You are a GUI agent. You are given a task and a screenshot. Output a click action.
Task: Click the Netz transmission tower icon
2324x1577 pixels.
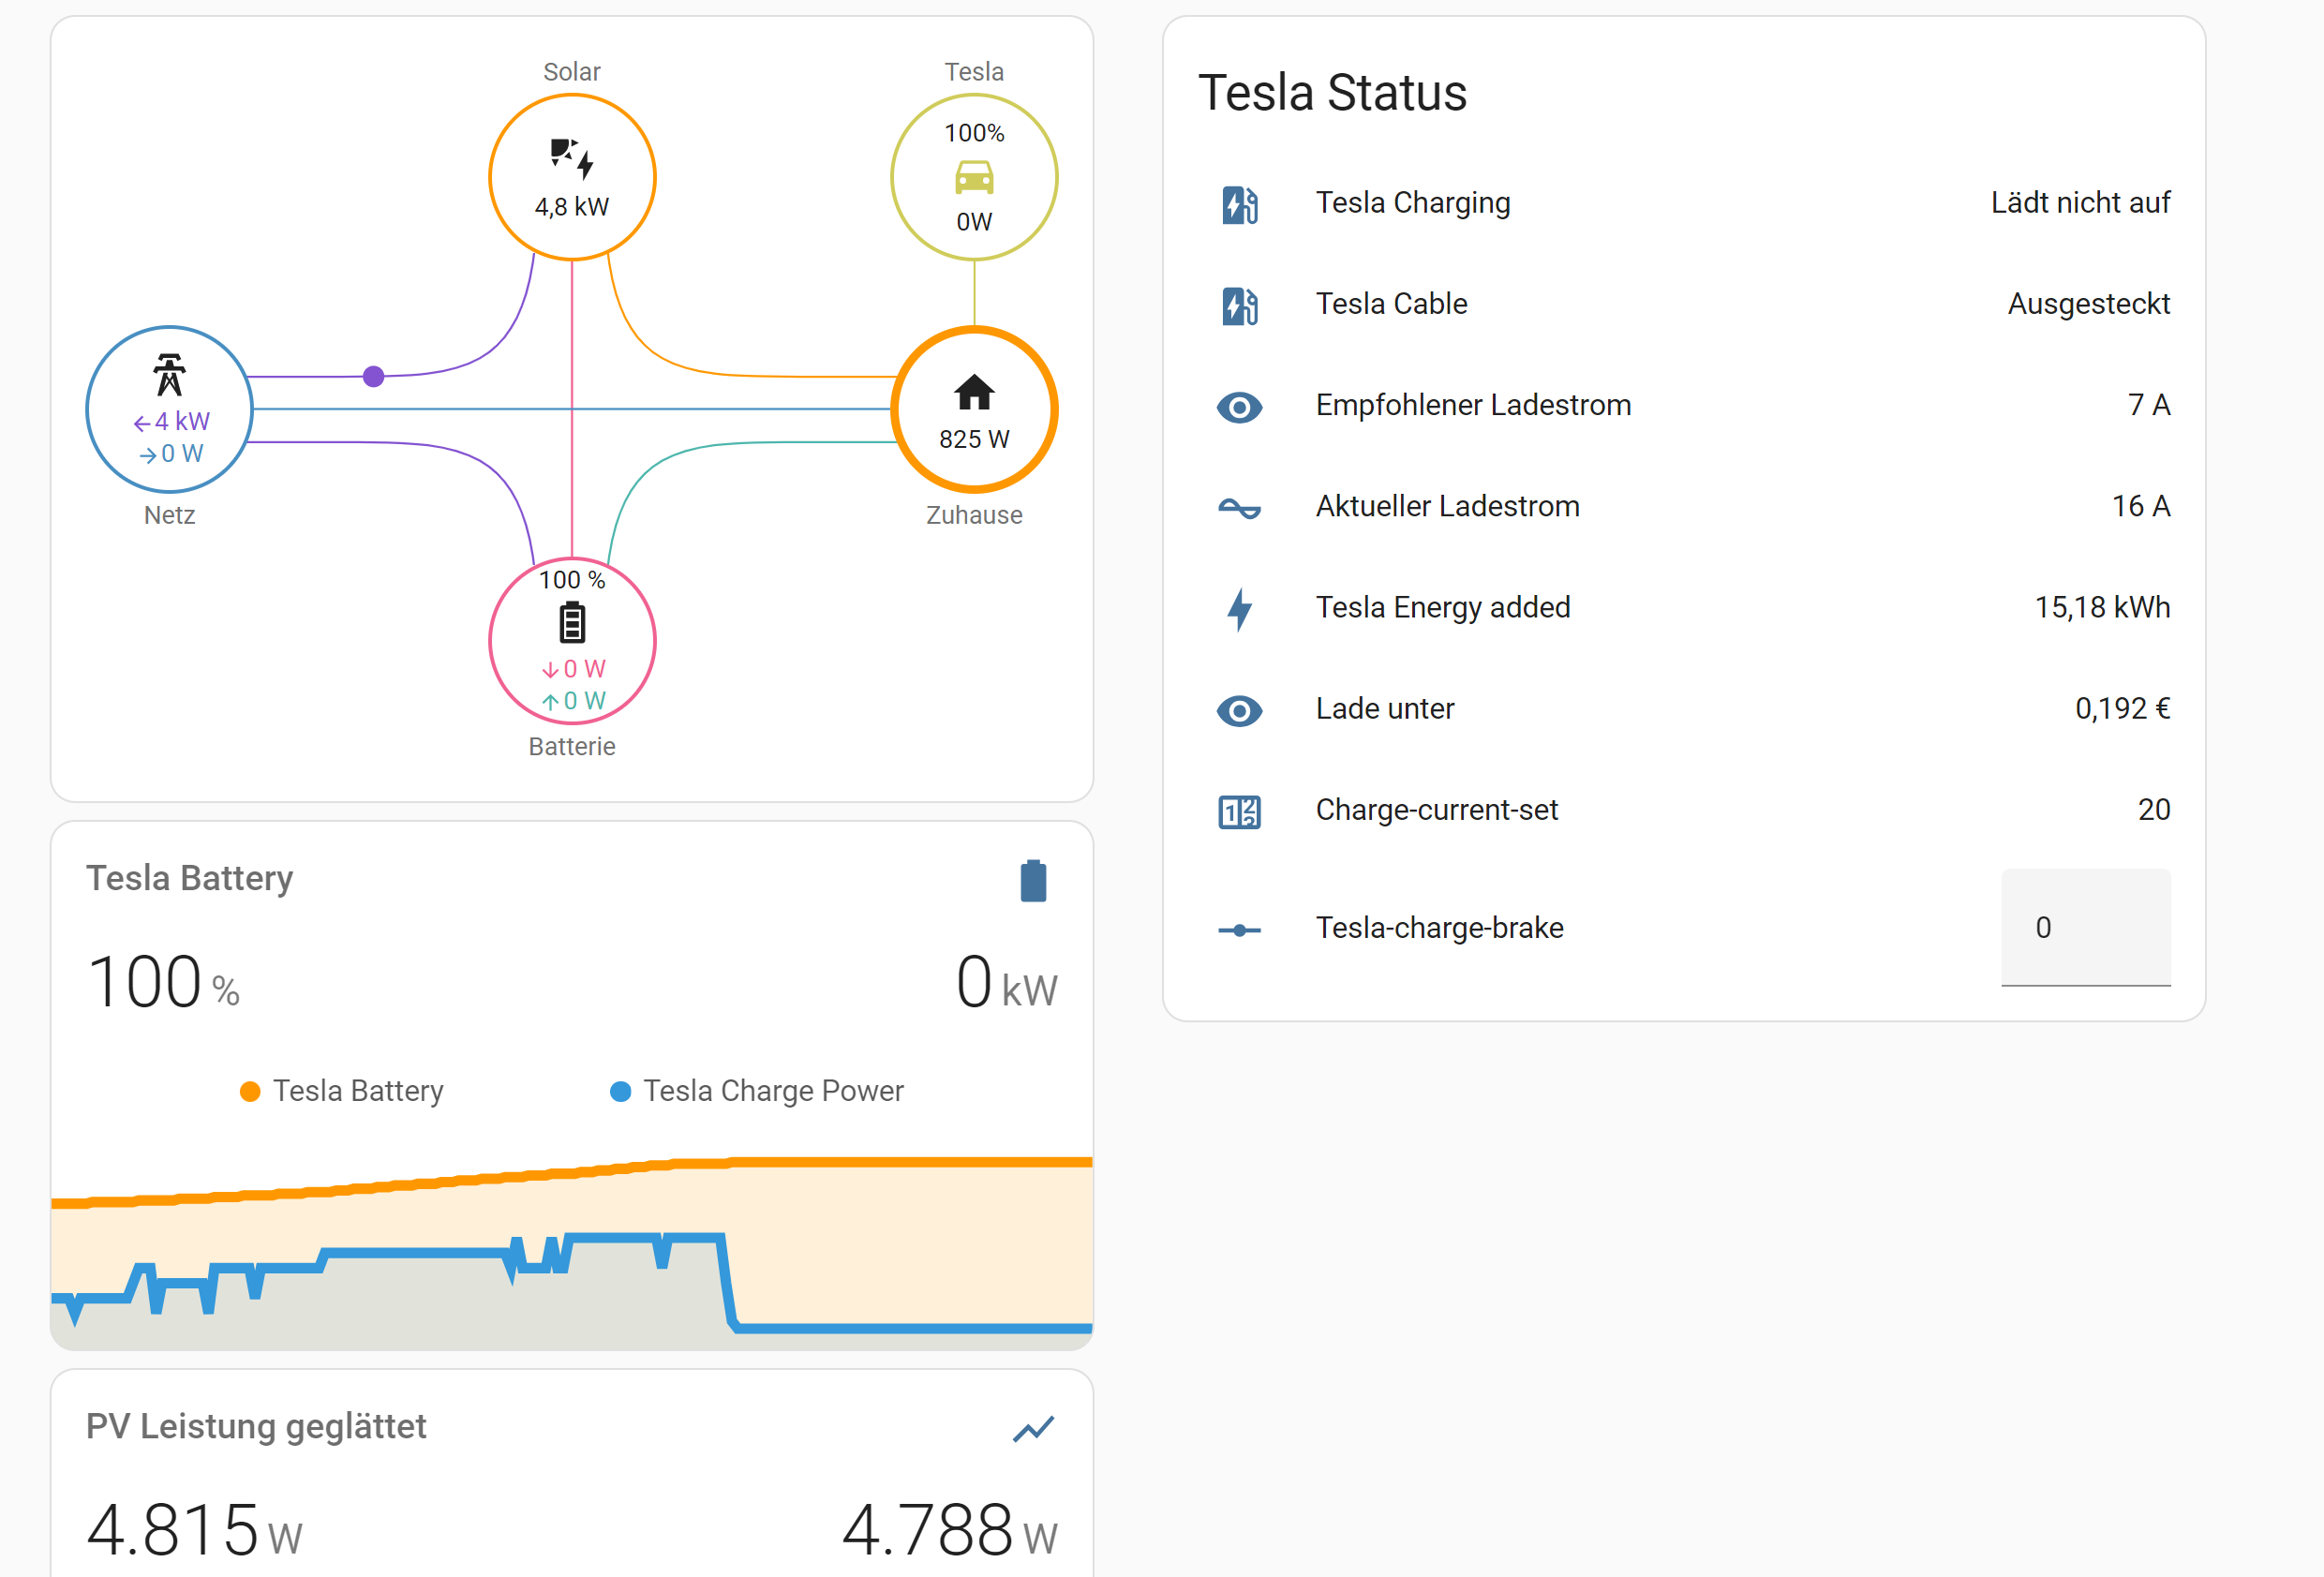click(x=169, y=375)
